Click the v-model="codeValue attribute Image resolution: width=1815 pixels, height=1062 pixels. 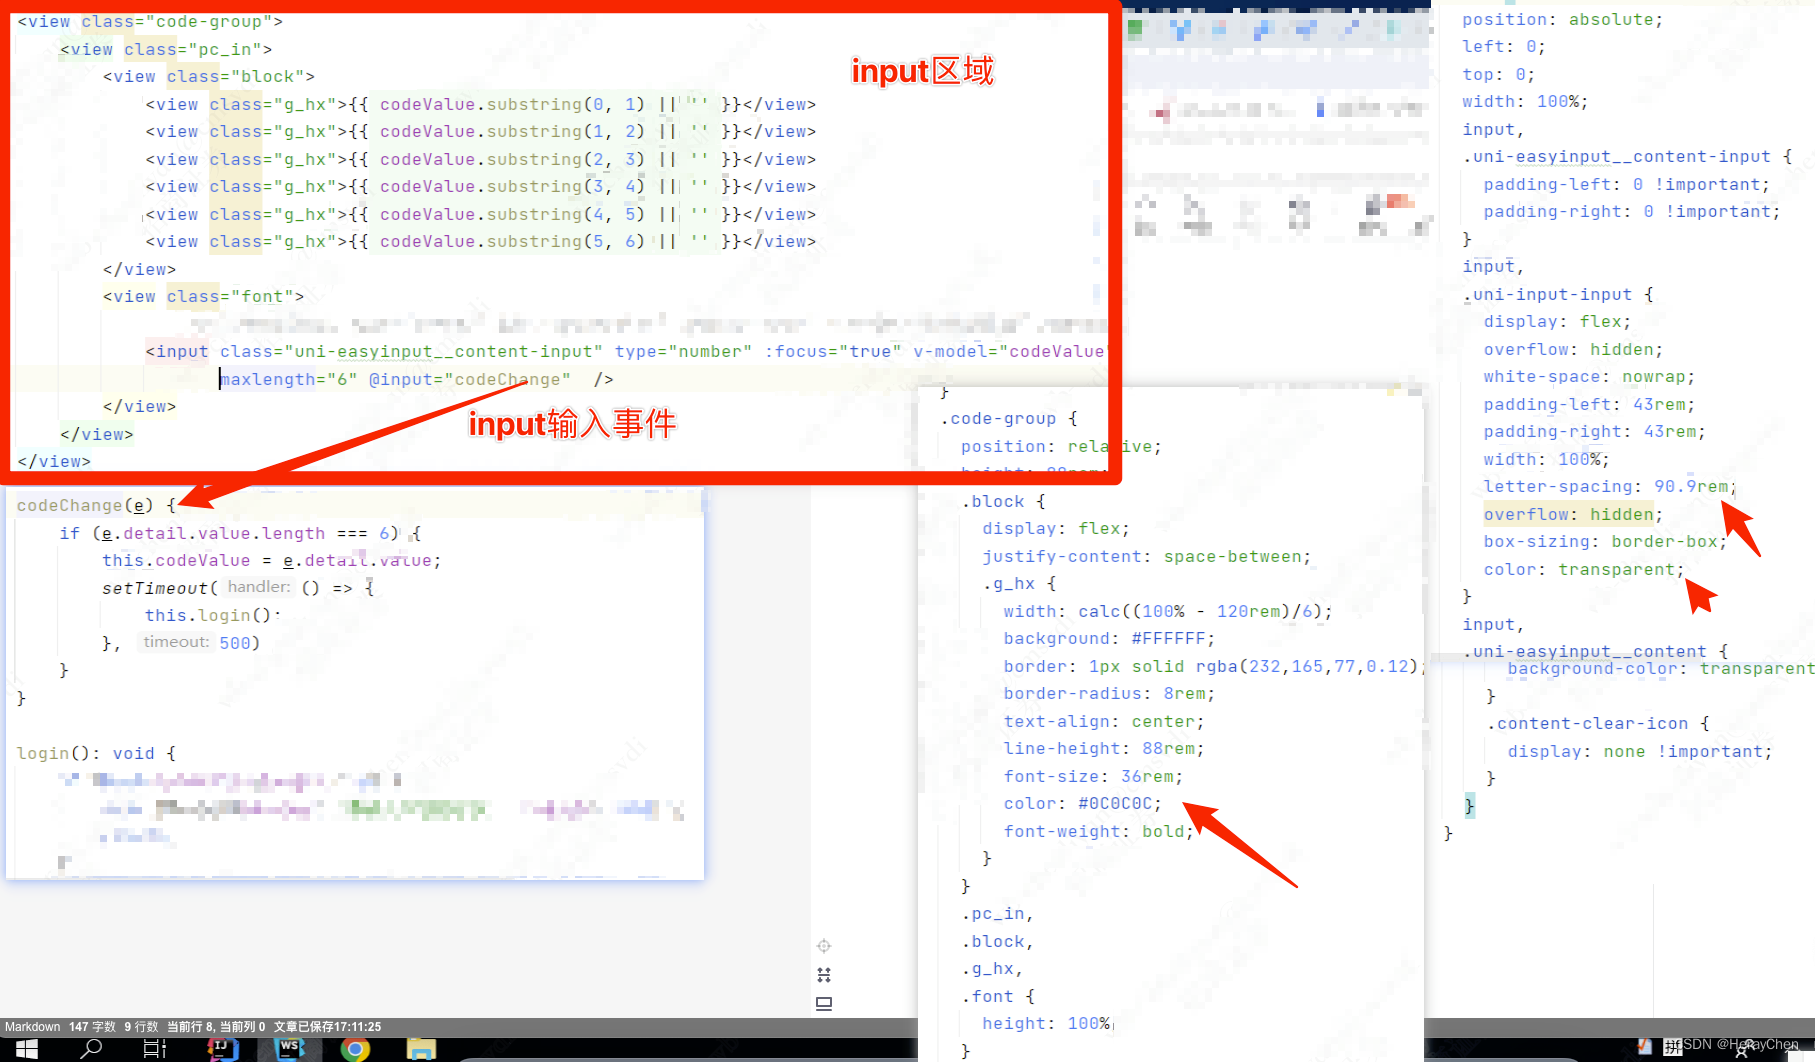point(1008,352)
